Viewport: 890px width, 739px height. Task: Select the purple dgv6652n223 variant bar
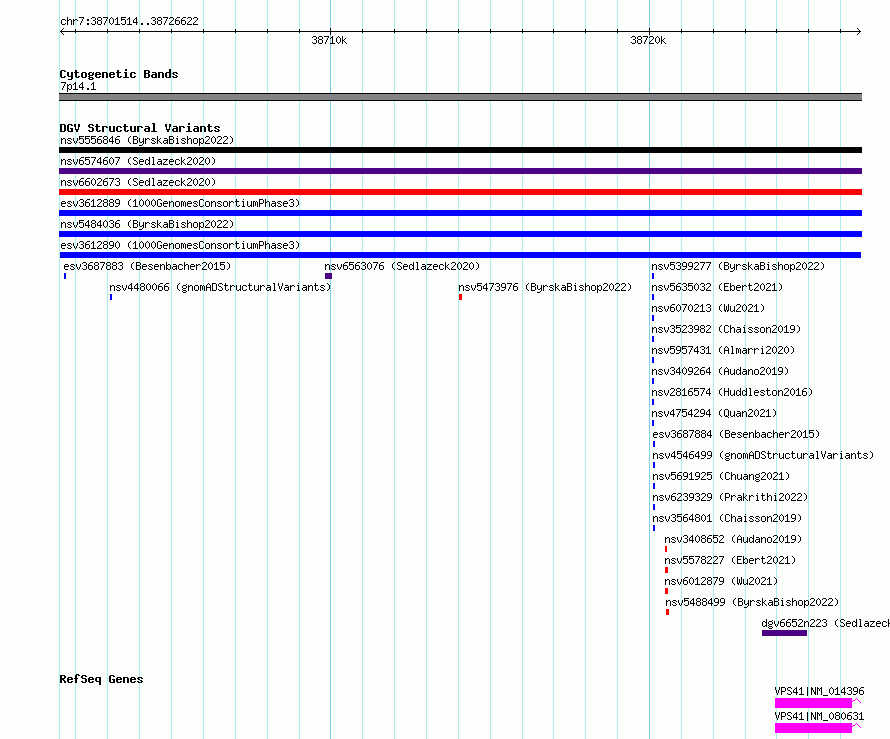coord(784,633)
